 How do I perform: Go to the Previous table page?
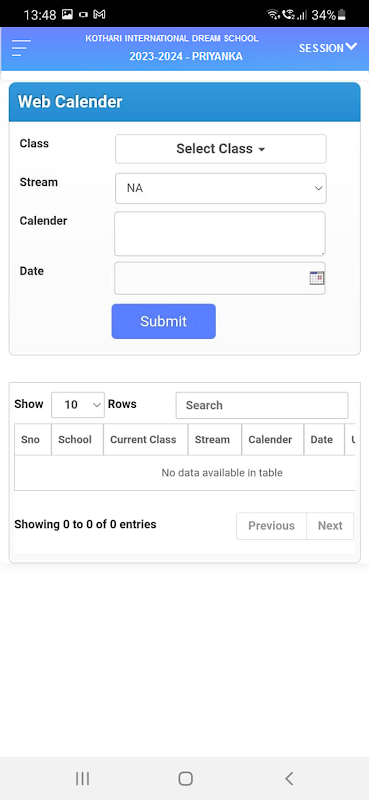(272, 526)
